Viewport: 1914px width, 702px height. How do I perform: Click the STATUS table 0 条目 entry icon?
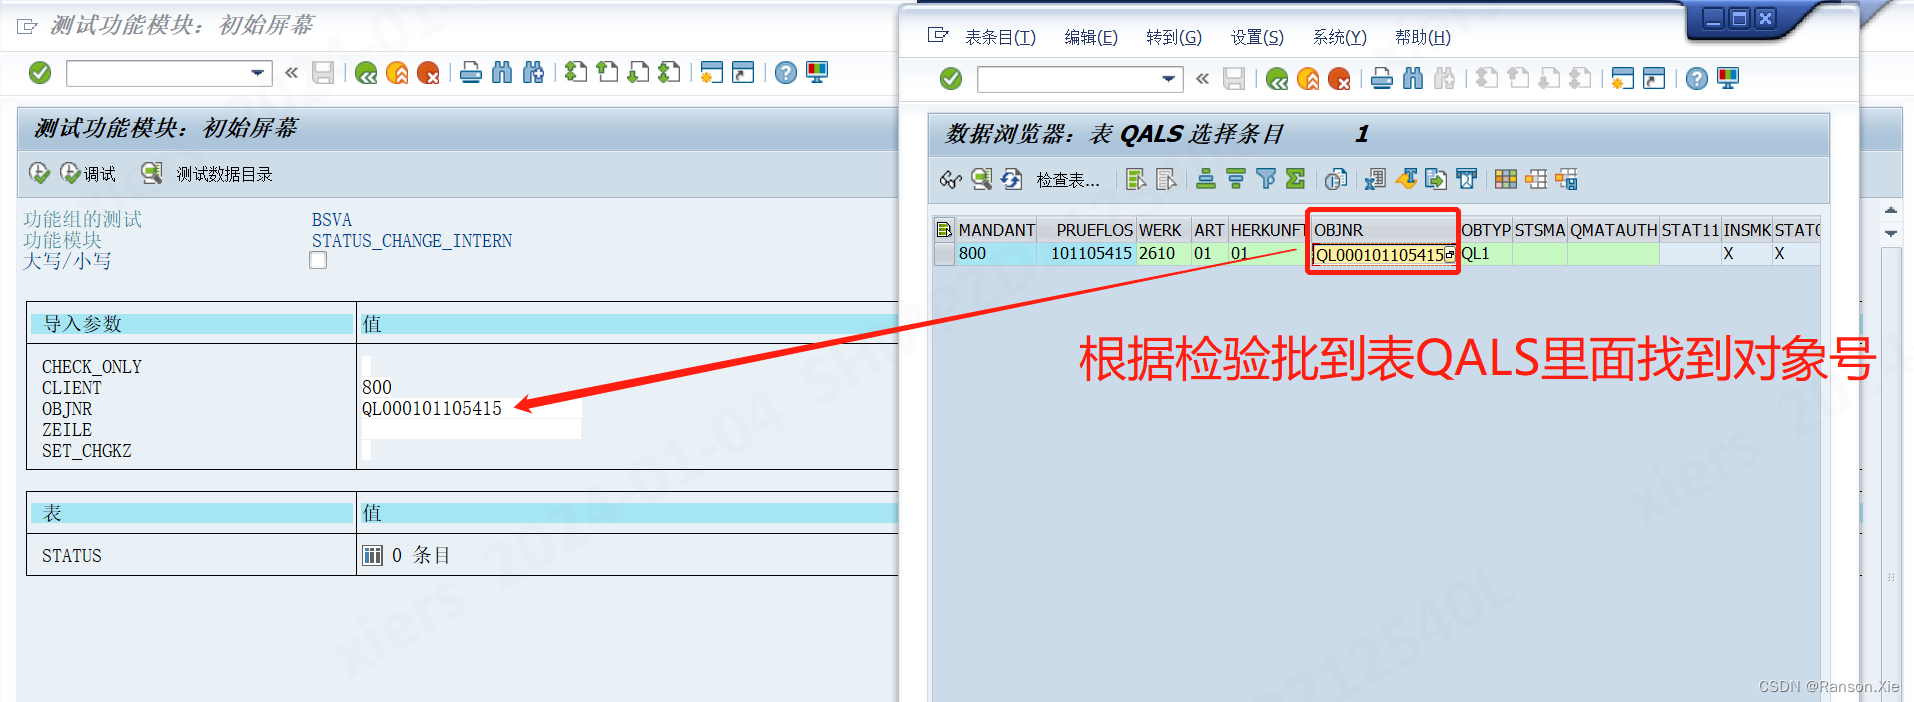pyautogui.click(x=373, y=556)
